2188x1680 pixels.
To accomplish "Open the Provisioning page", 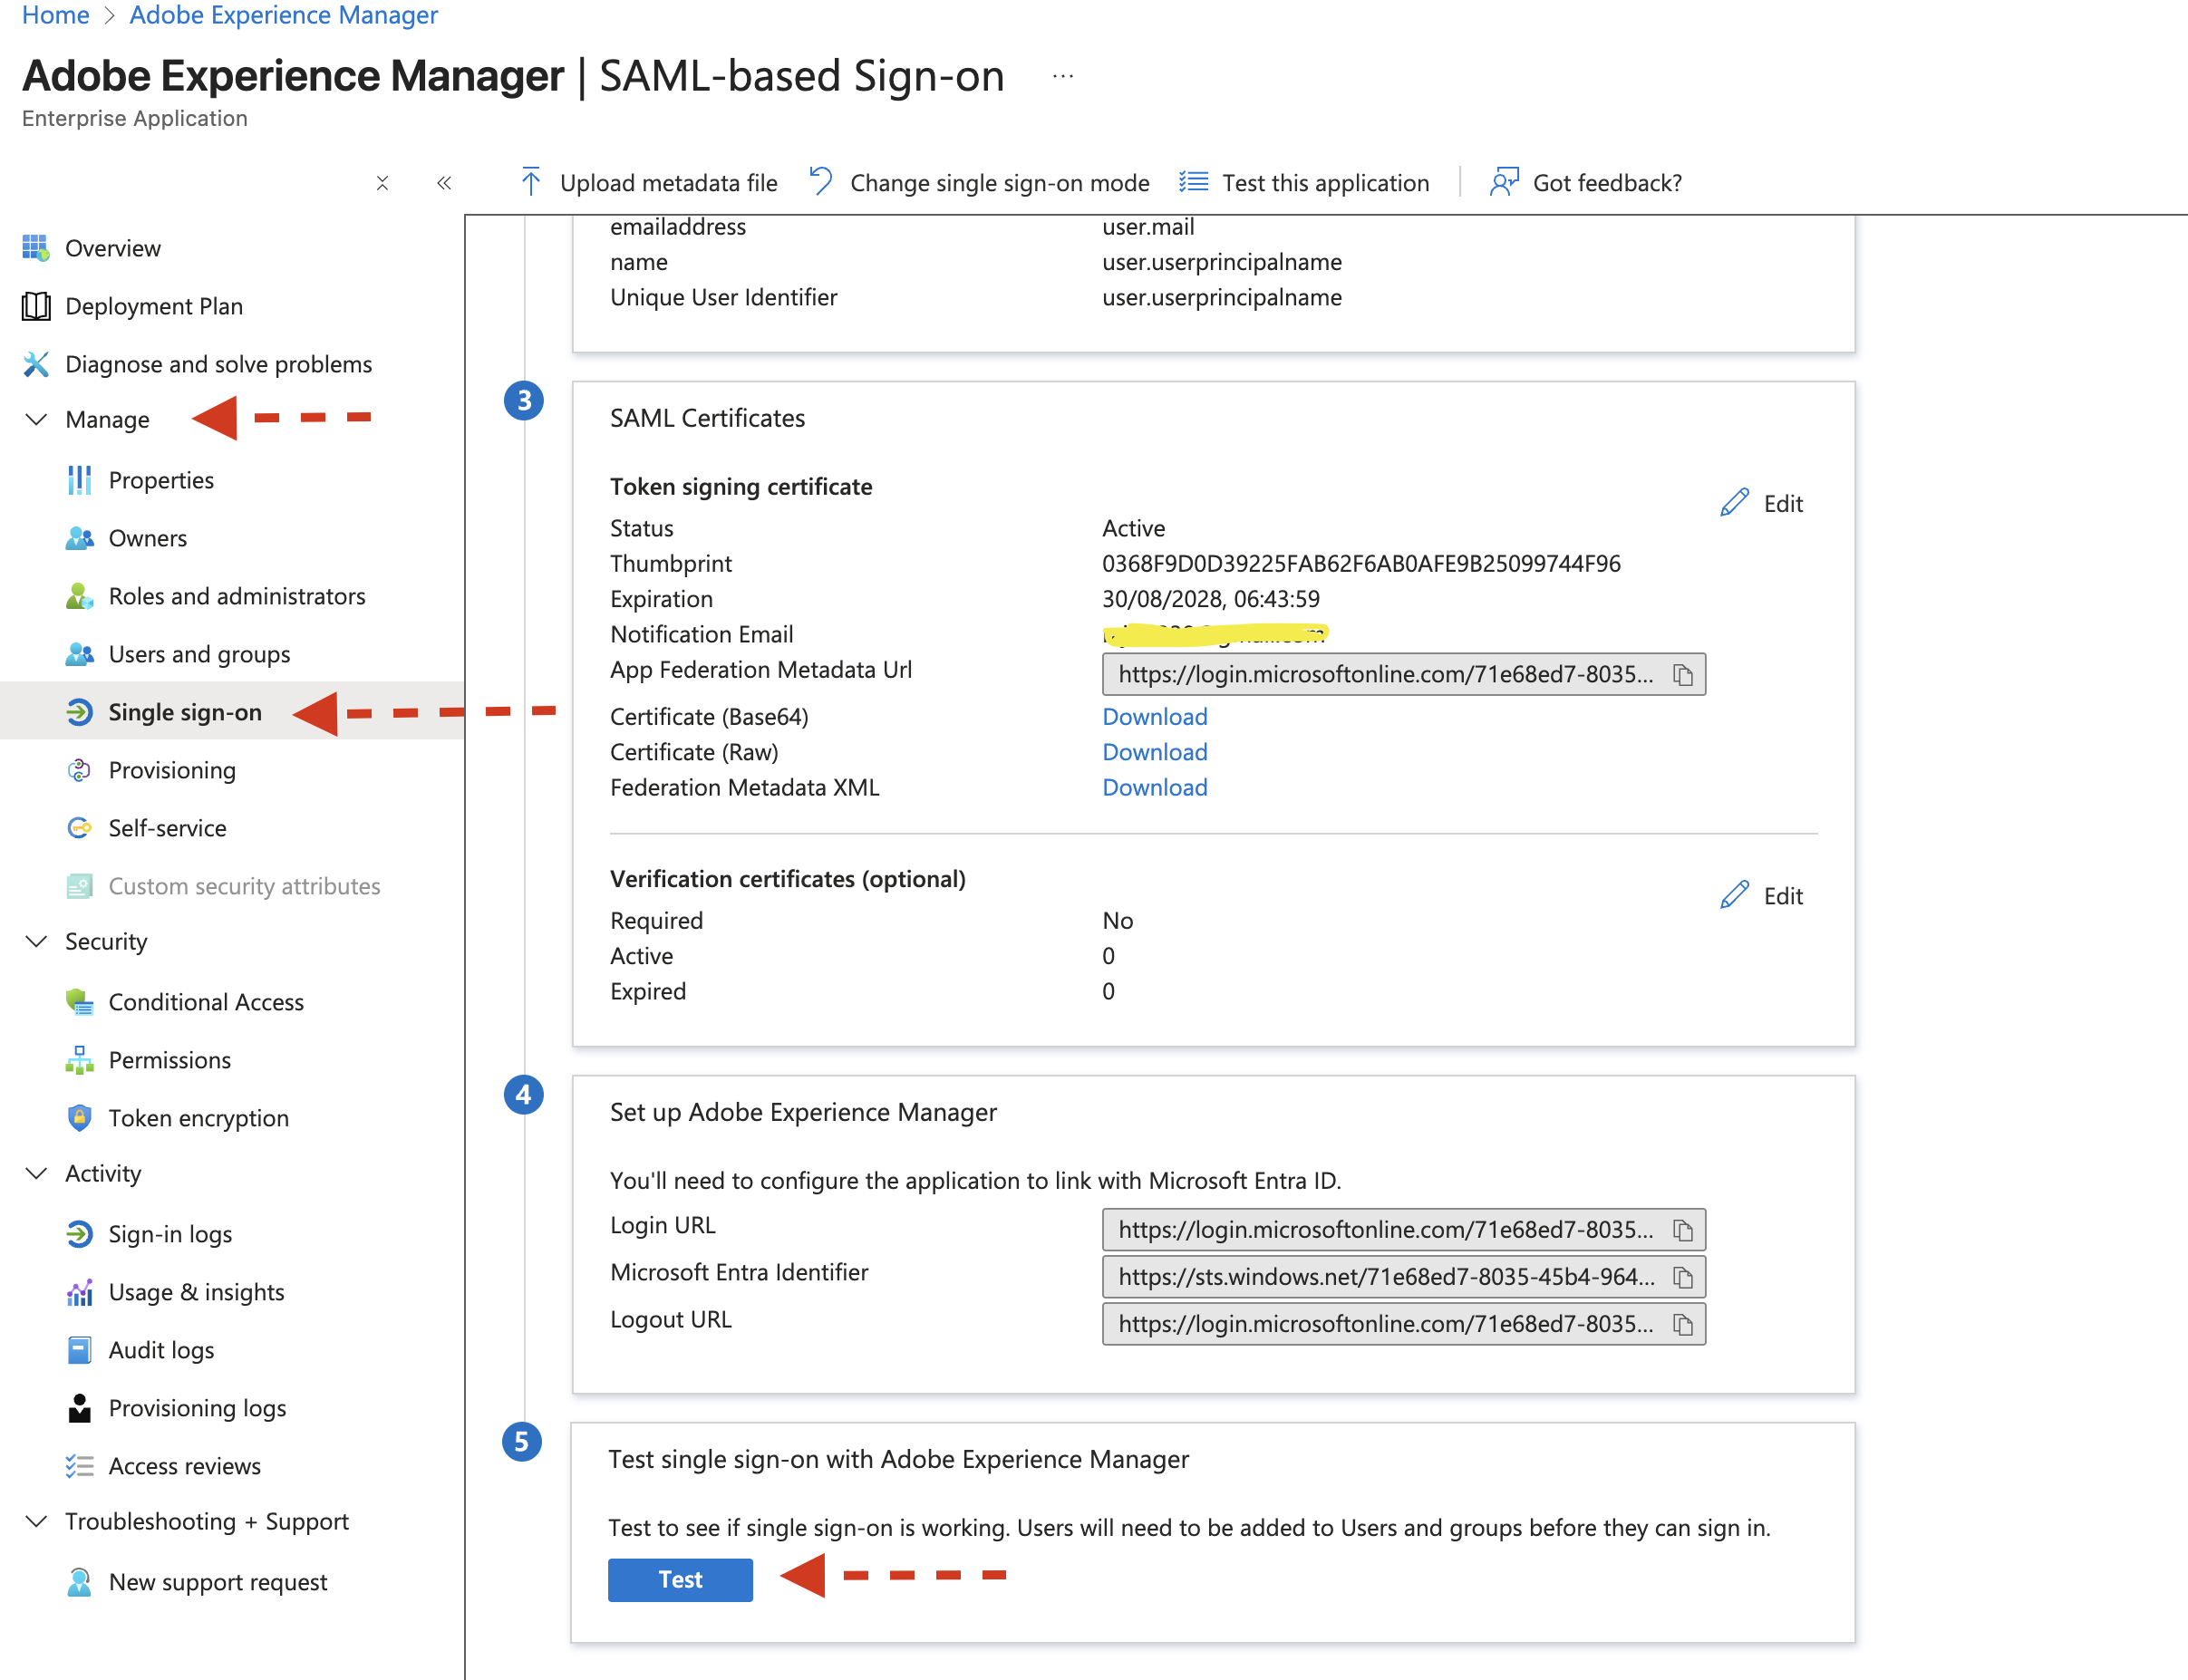I will [x=172, y=770].
